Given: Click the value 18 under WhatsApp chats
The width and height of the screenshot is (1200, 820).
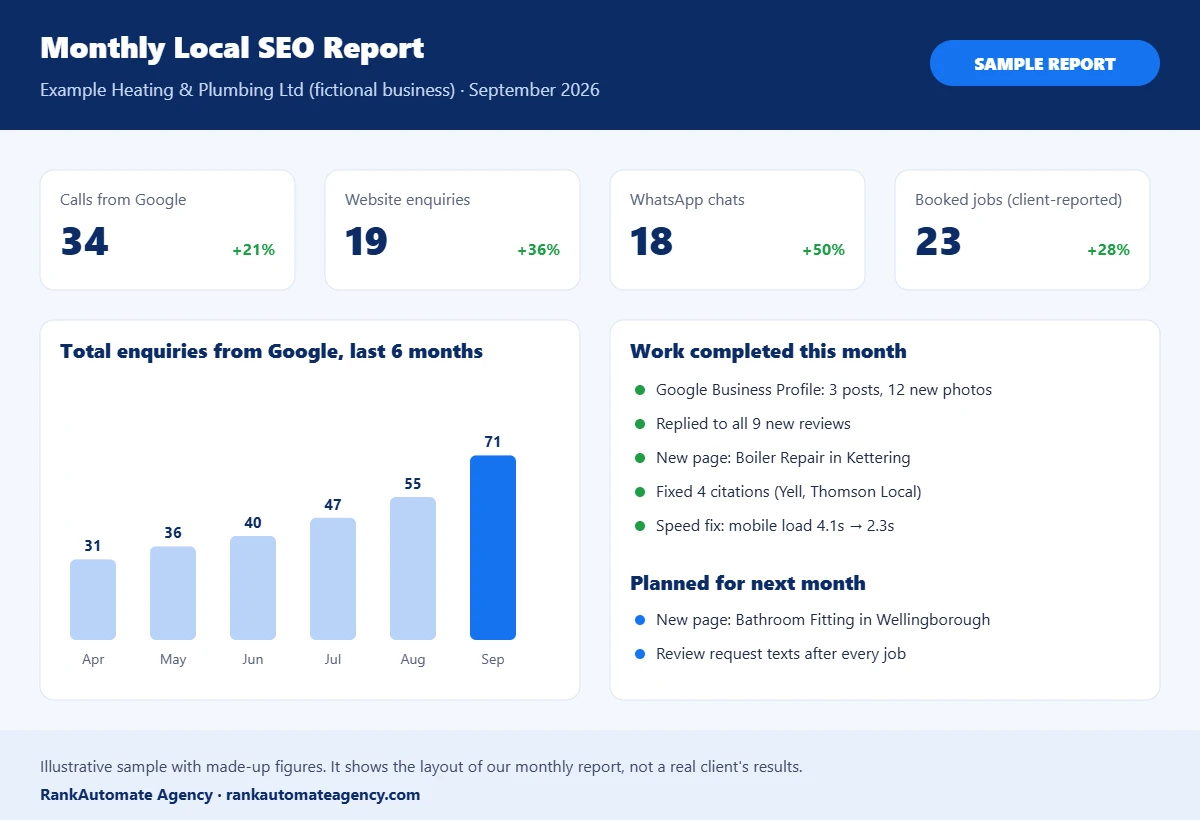Looking at the screenshot, I should click(x=651, y=242).
